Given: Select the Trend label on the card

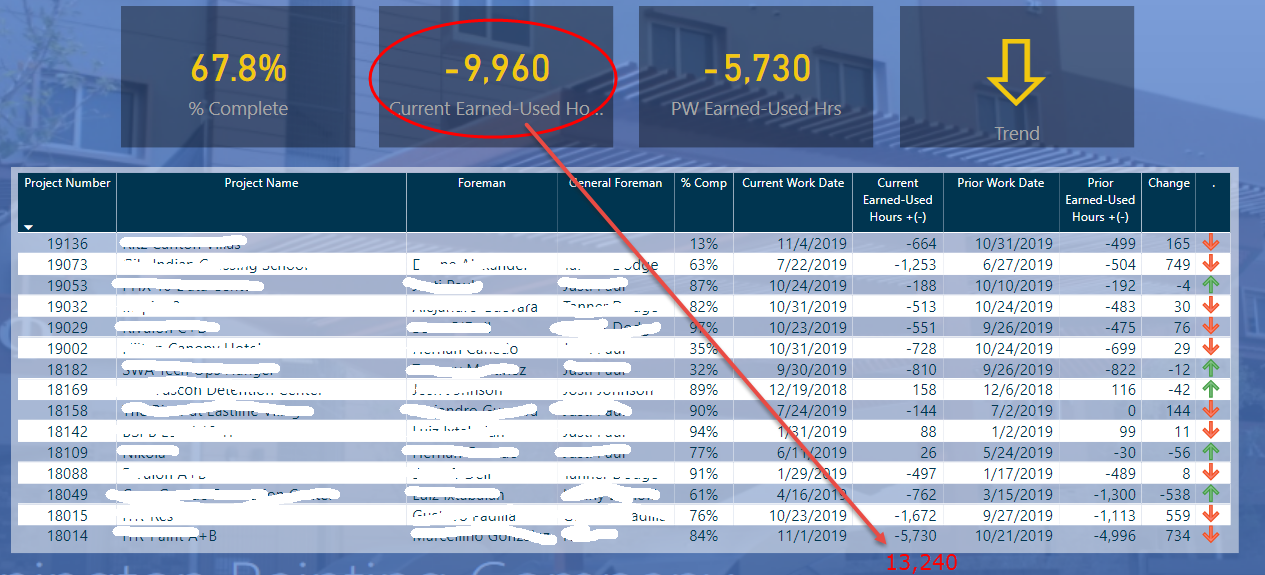Looking at the screenshot, I should (1017, 133).
